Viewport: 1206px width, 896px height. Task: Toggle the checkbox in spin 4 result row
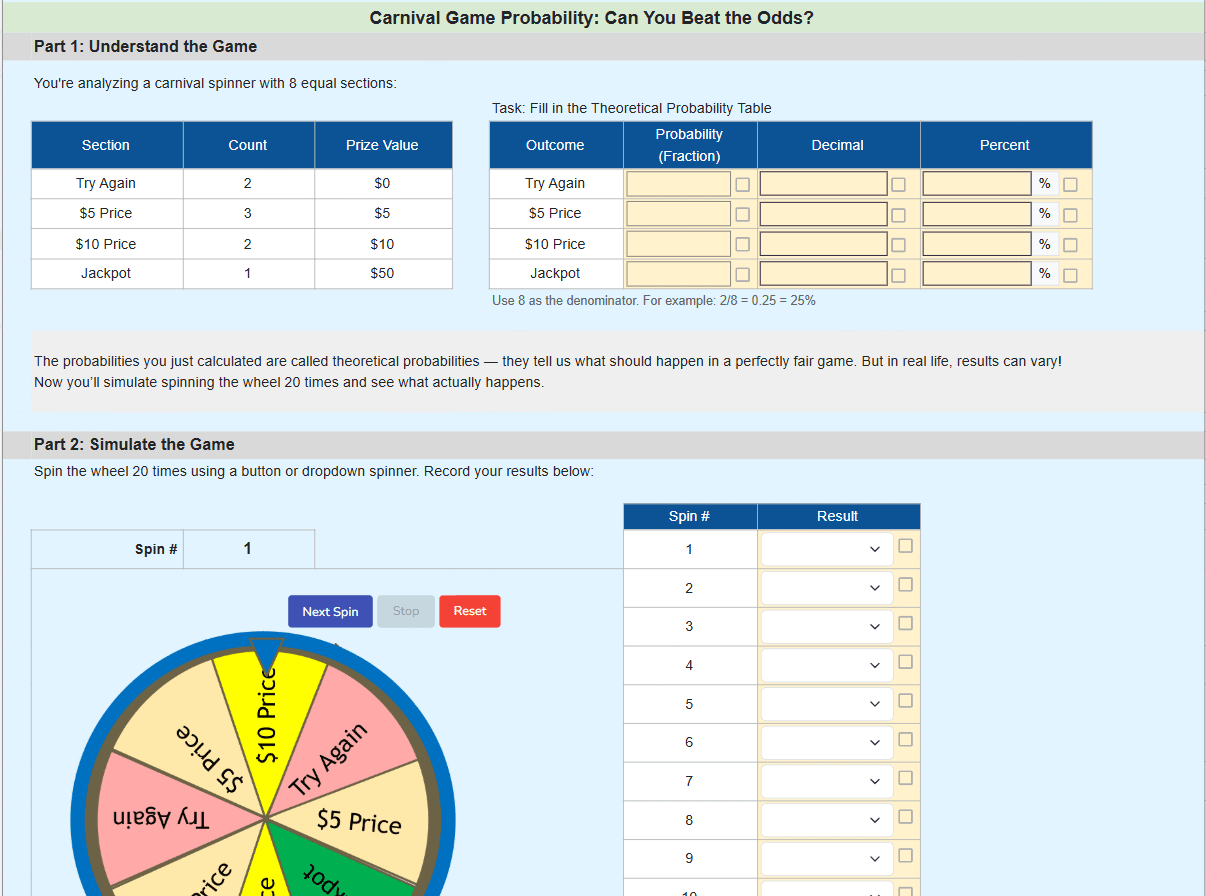(905, 661)
